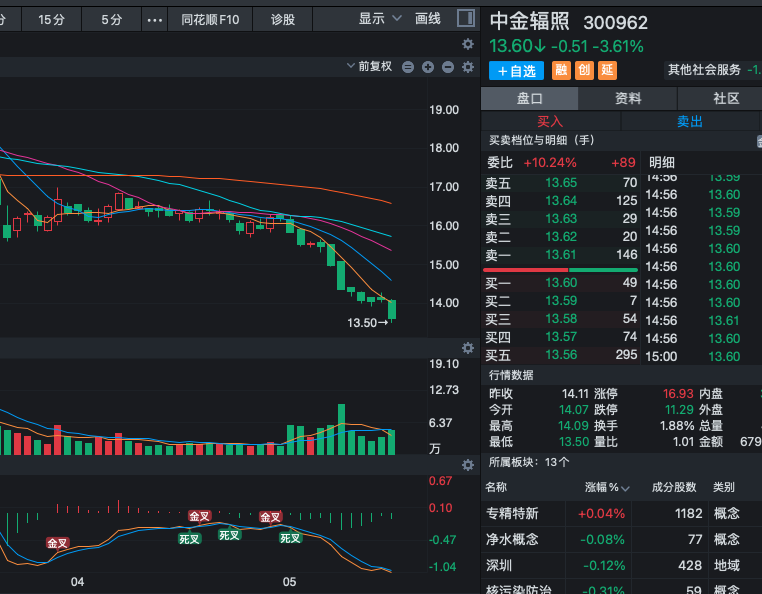
Task: Click 买一 price 13.60
Action: [x=561, y=283]
